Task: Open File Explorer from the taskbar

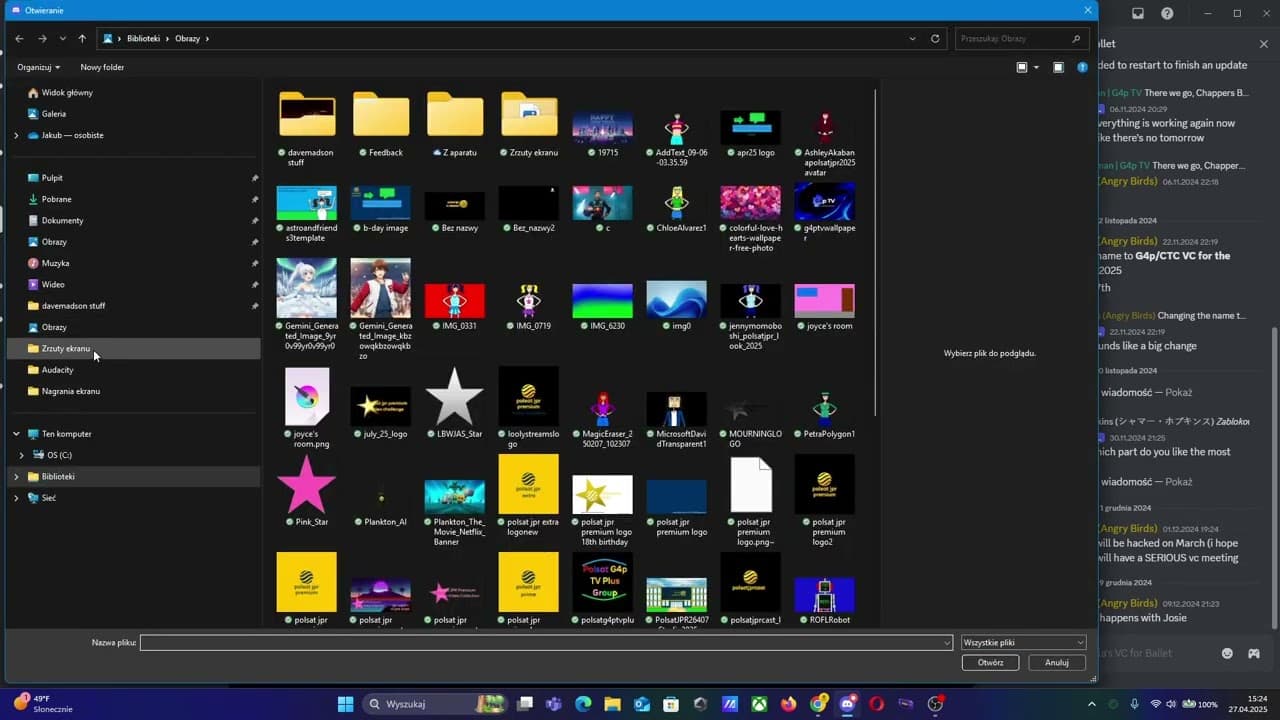Action: pos(612,704)
